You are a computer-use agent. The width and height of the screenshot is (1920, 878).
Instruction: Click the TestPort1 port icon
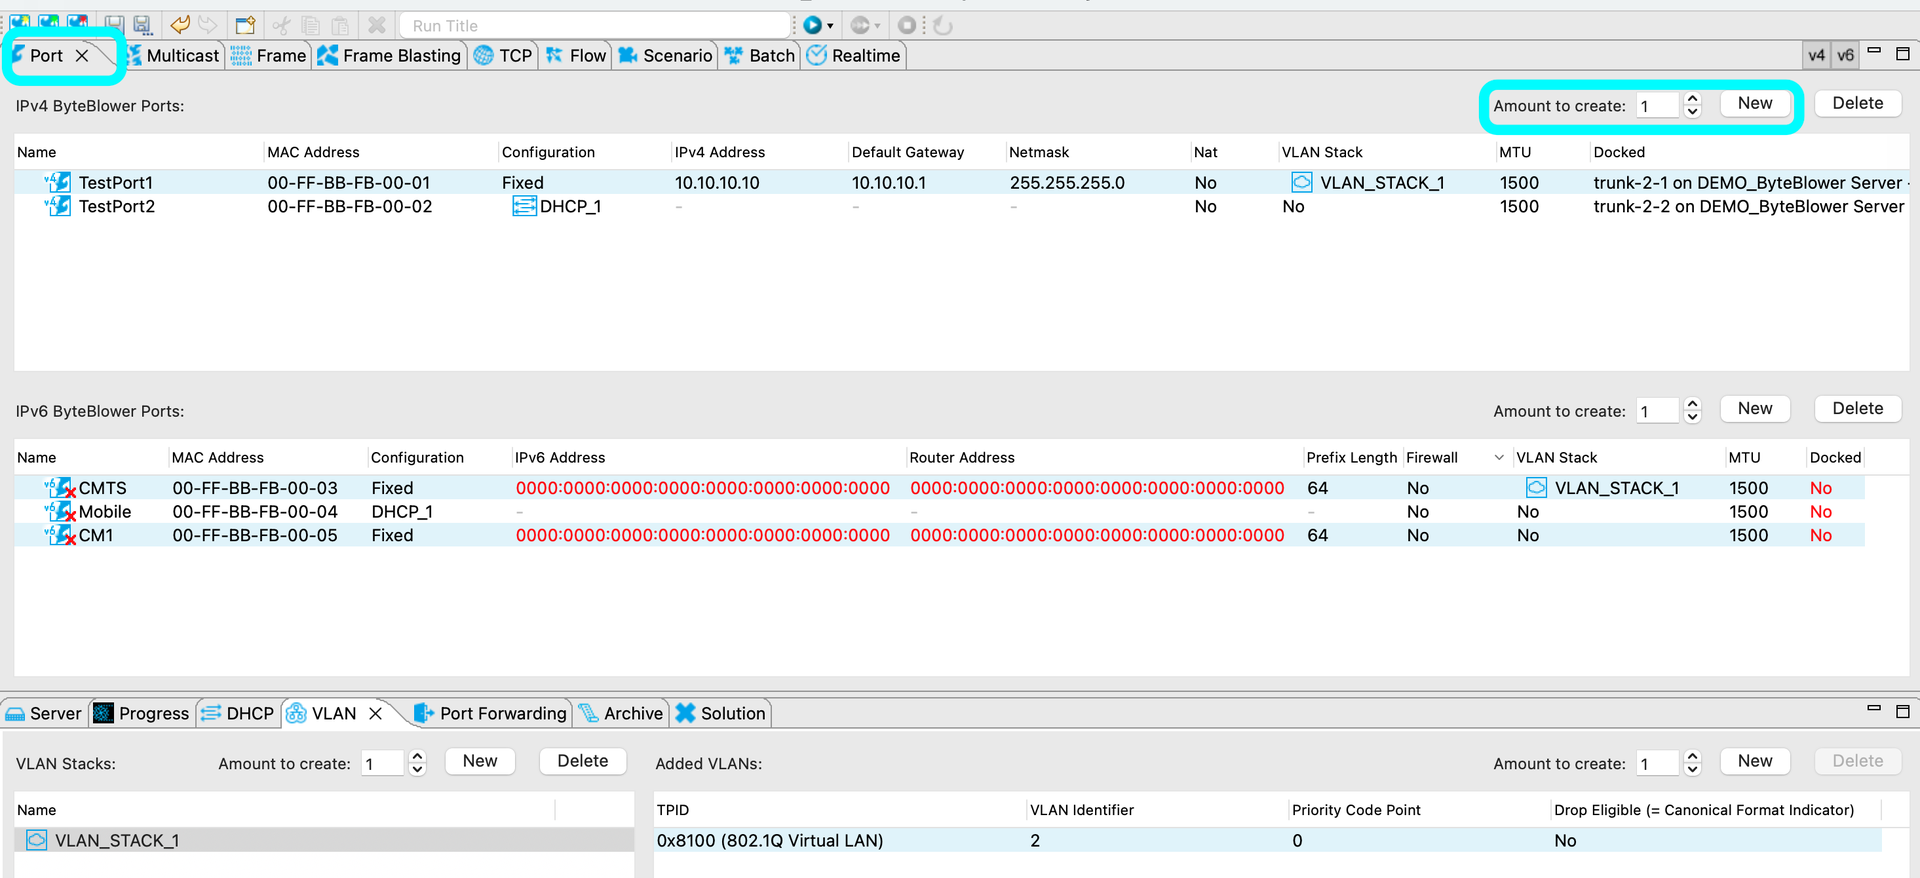[x=59, y=183]
